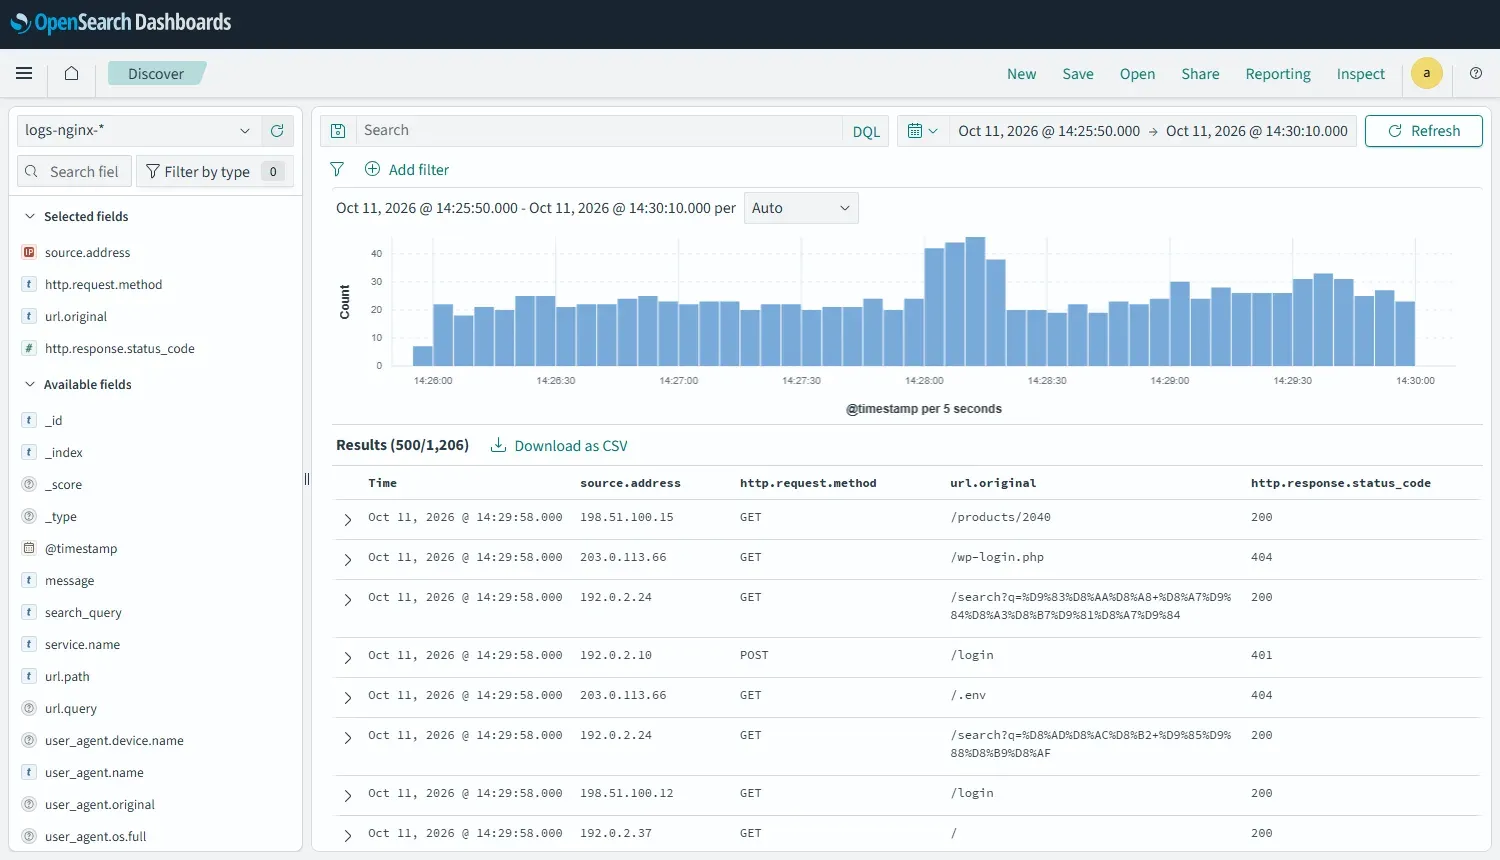Screen dimensions: 1500x860
Task: Click the @timestamp date field icon
Action: pos(29,548)
